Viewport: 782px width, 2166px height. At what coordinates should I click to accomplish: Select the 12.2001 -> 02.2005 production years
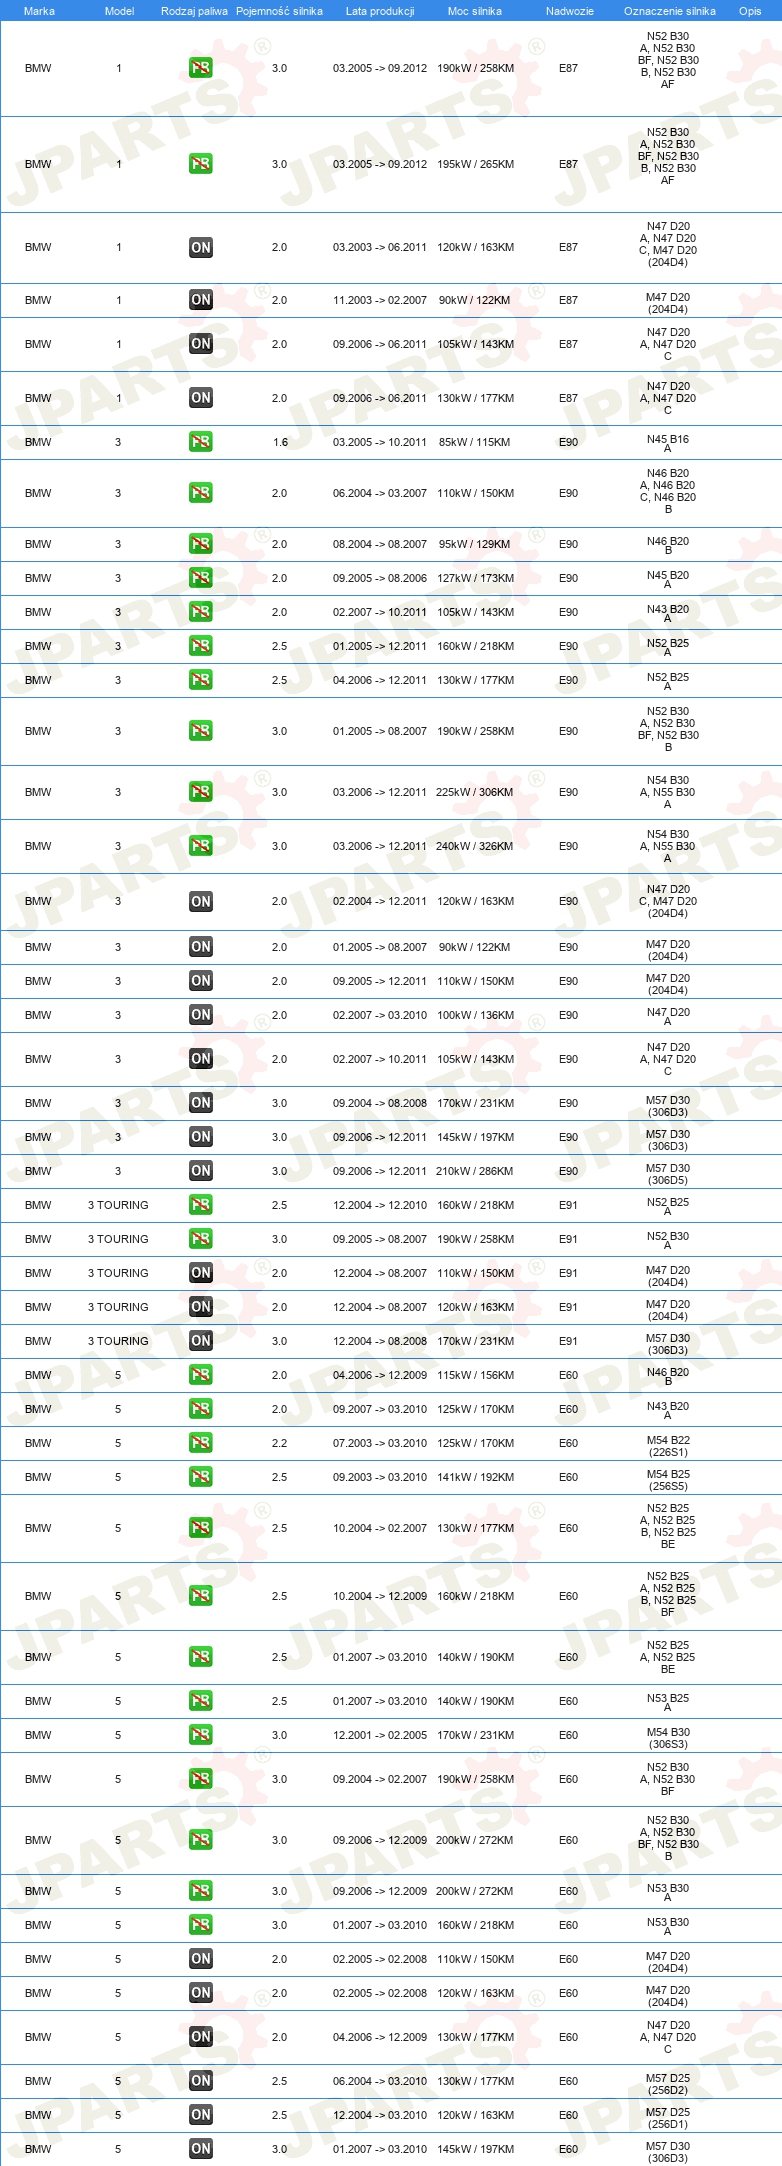point(380,1735)
